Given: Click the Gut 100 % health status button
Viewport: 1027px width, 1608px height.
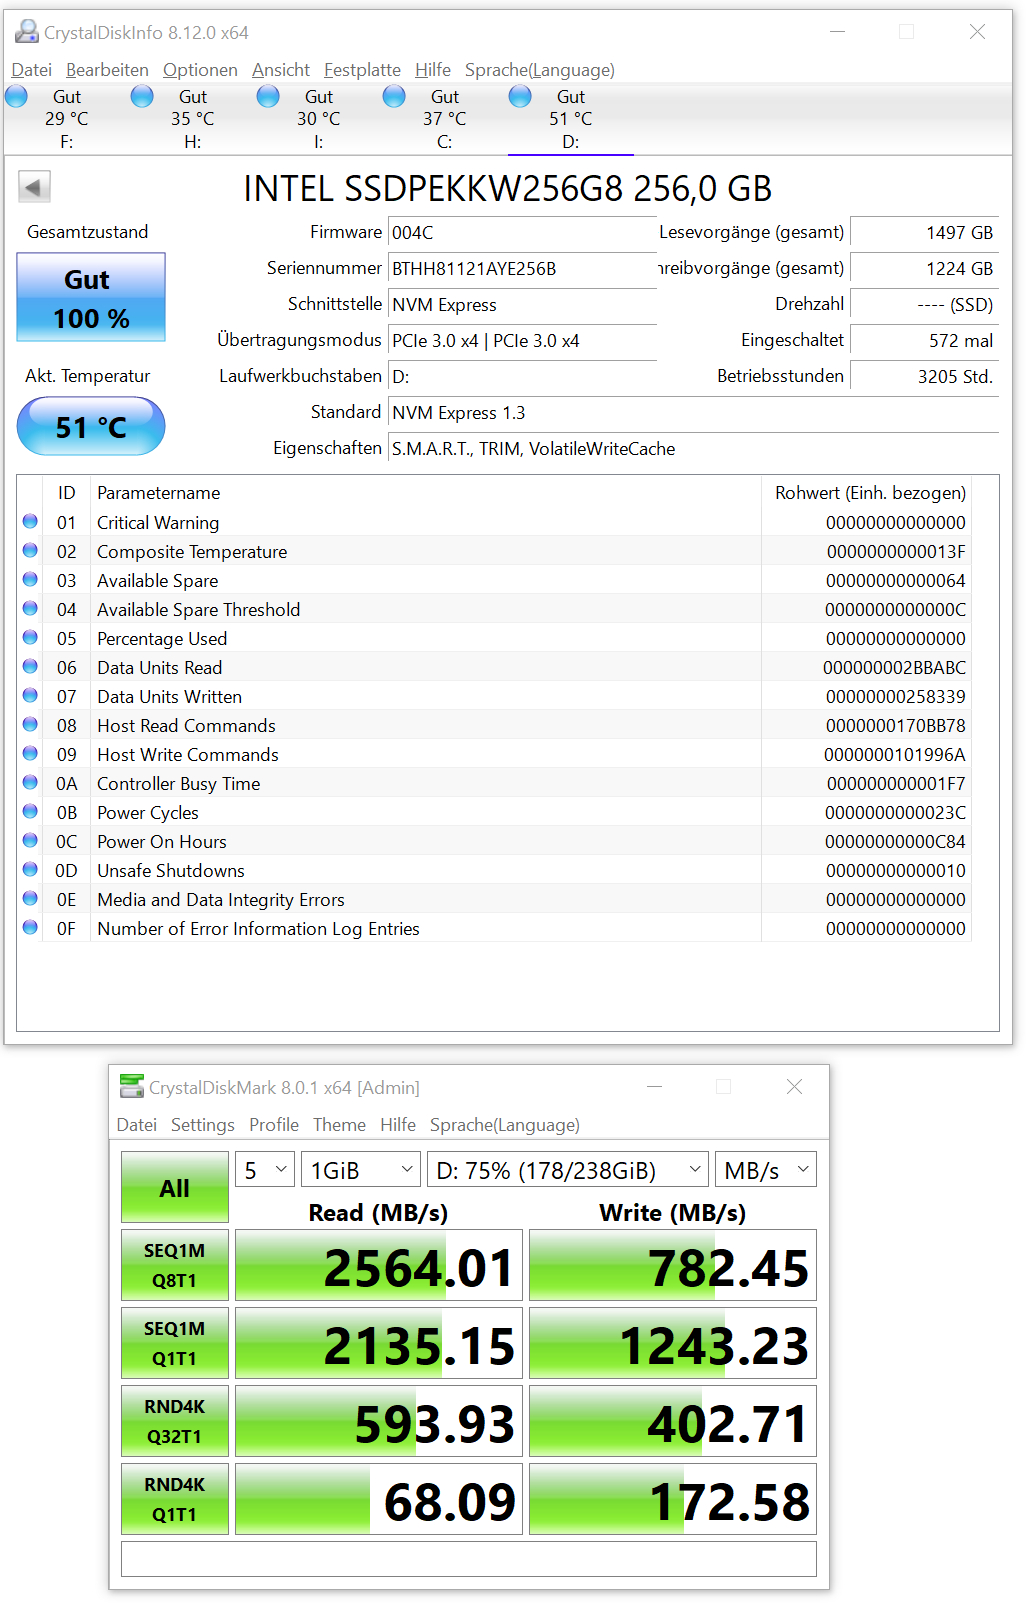Looking at the screenshot, I should pos(91,298).
